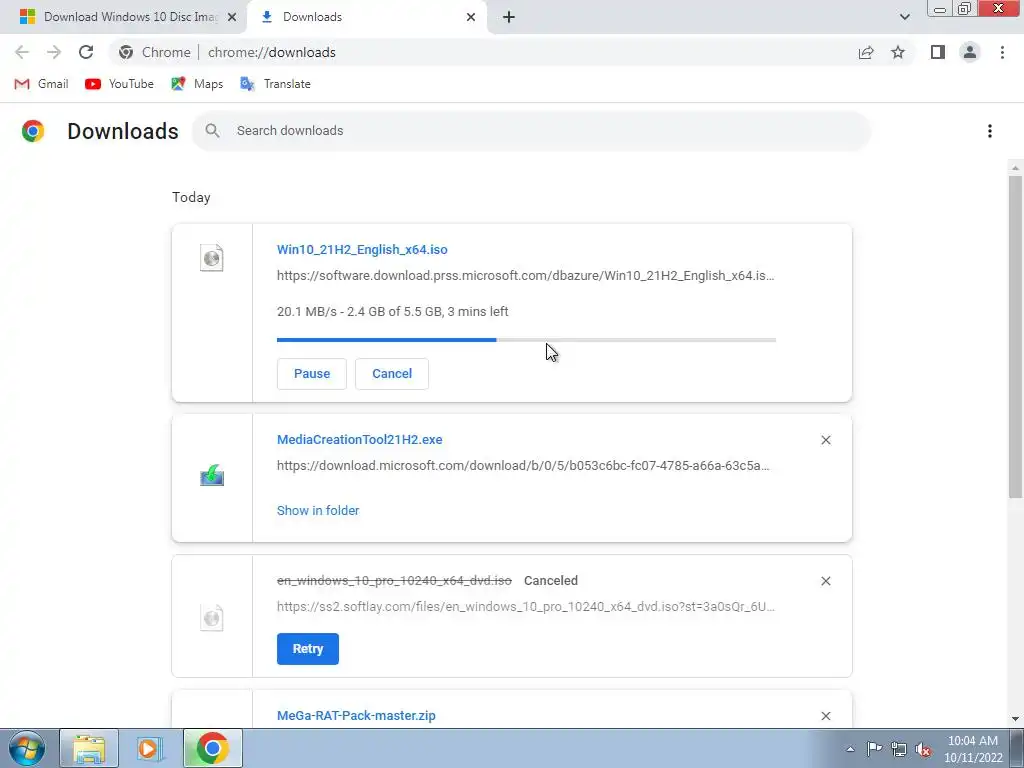This screenshot has height=768, width=1024.
Task: Click the Chrome logo beside Downloads heading
Action: 33,131
